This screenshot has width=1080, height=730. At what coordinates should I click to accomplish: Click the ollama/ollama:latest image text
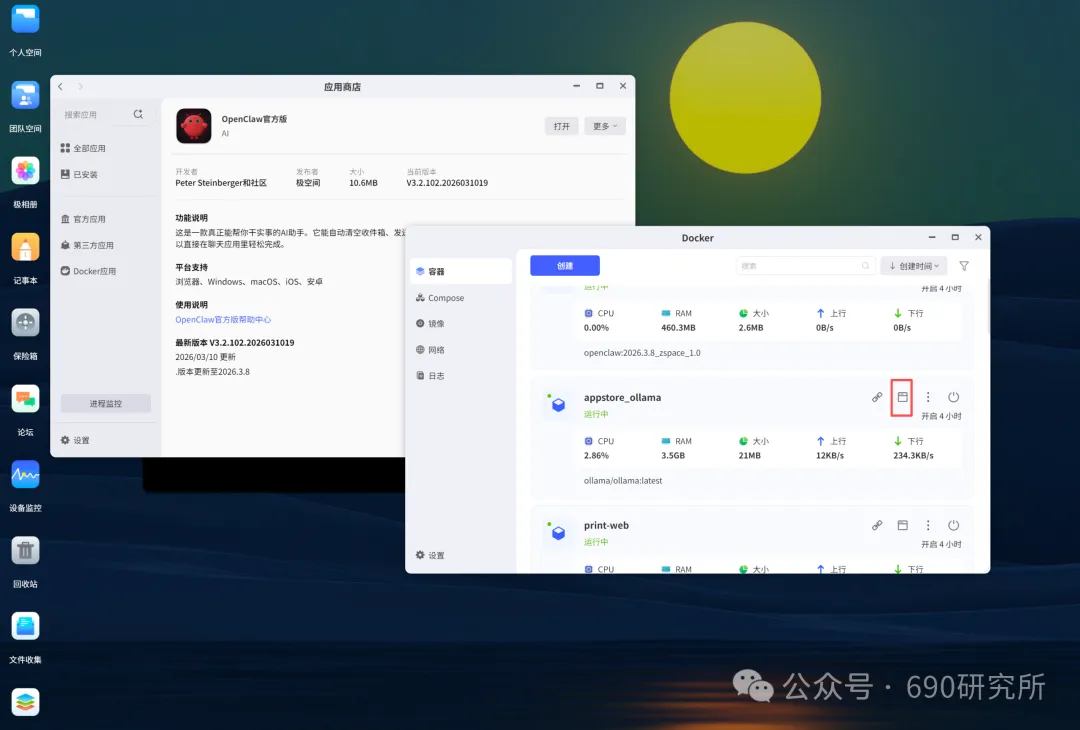(x=623, y=481)
